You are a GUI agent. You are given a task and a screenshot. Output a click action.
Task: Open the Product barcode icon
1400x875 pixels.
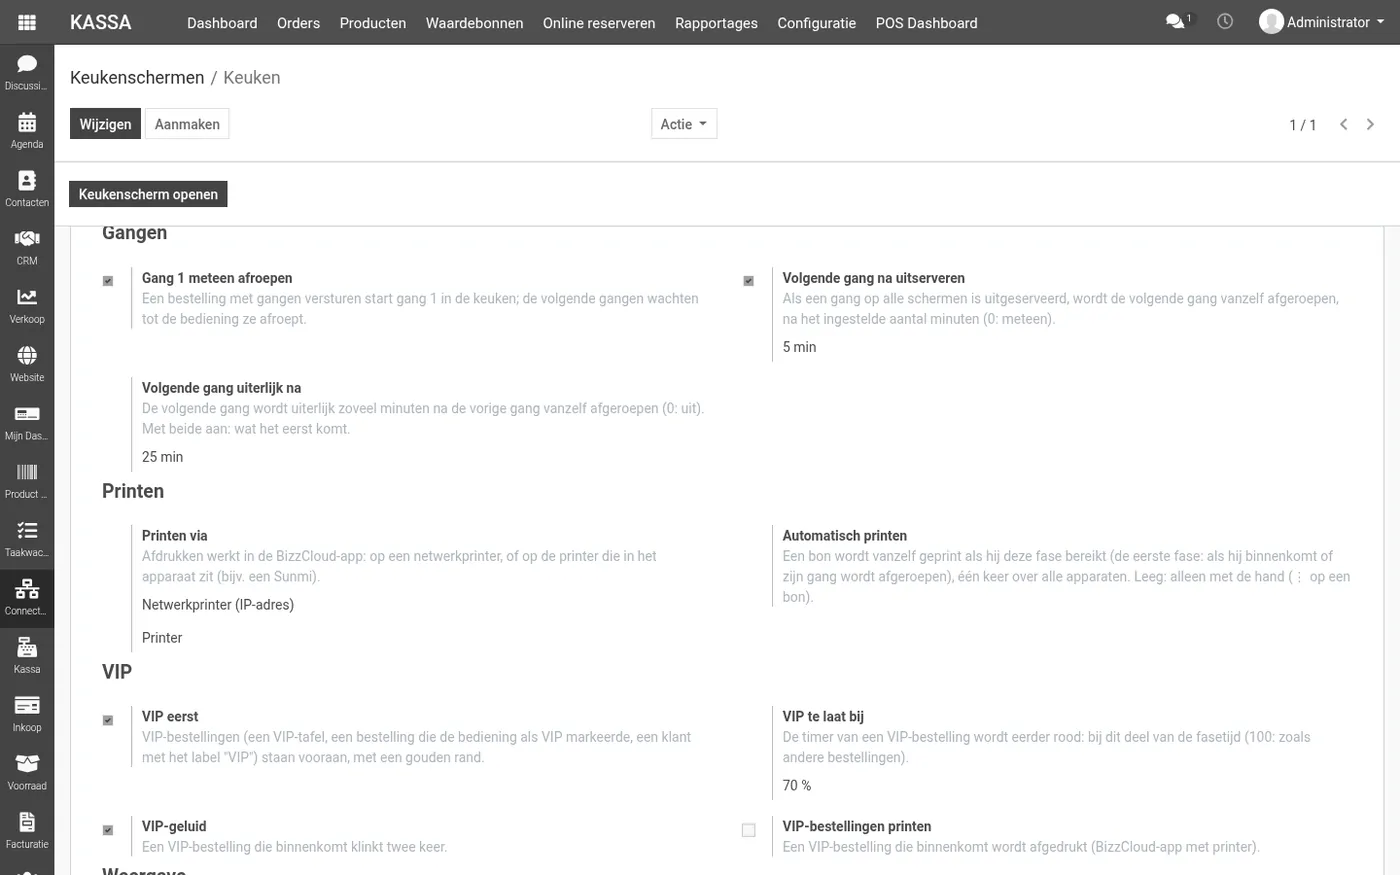click(x=27, y=480)
